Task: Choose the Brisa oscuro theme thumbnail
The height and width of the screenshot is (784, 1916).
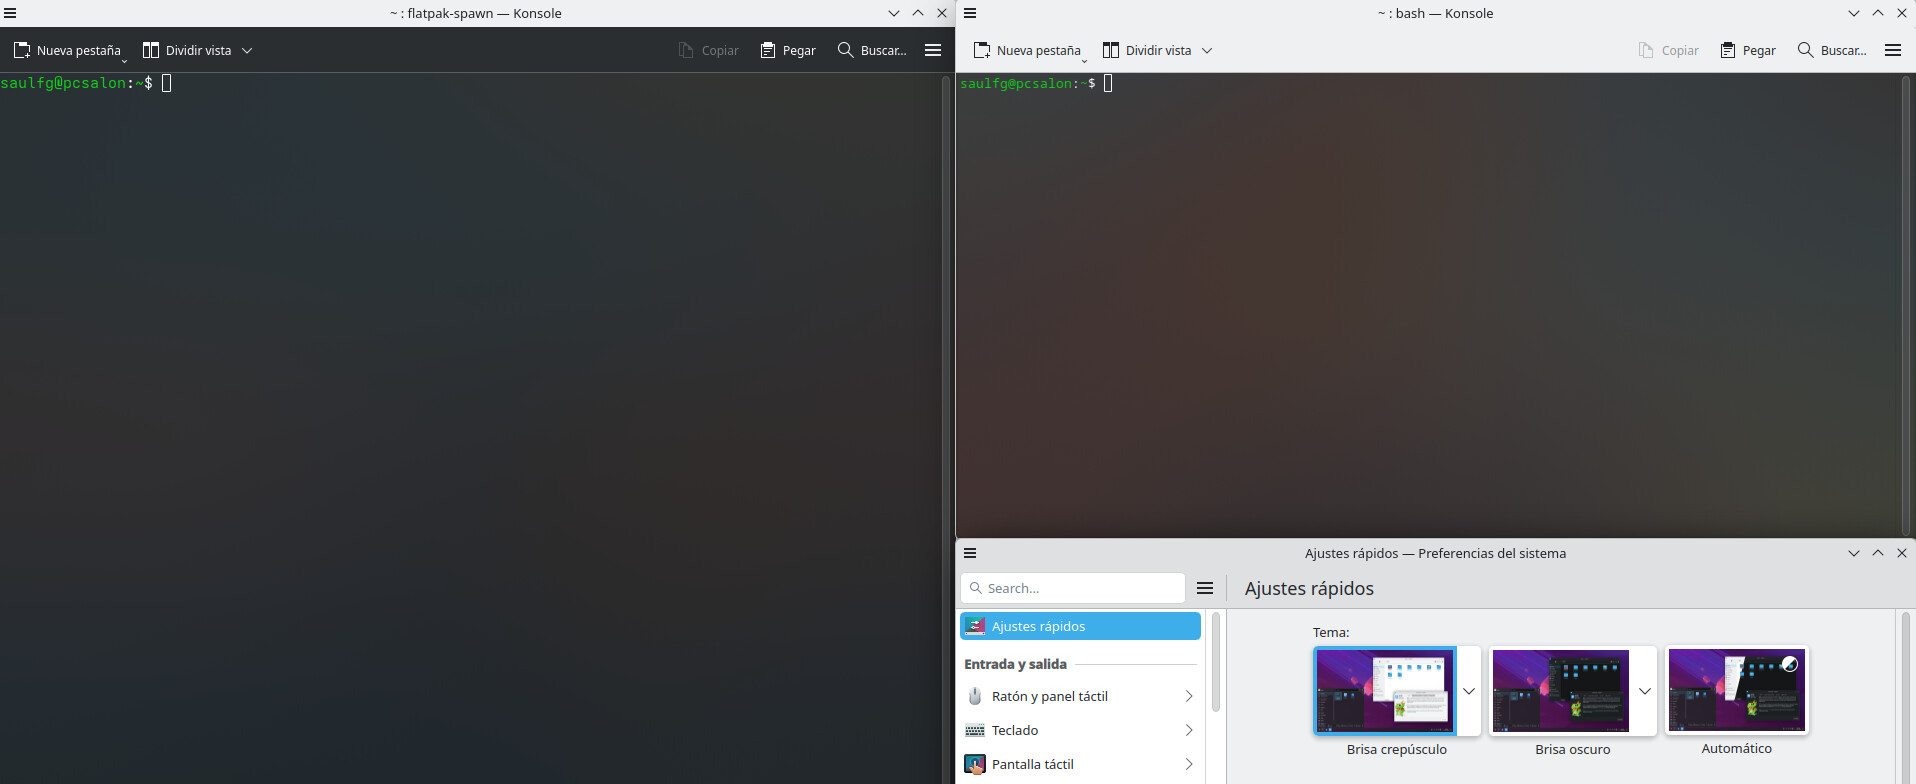Action: pos(1560,691)
